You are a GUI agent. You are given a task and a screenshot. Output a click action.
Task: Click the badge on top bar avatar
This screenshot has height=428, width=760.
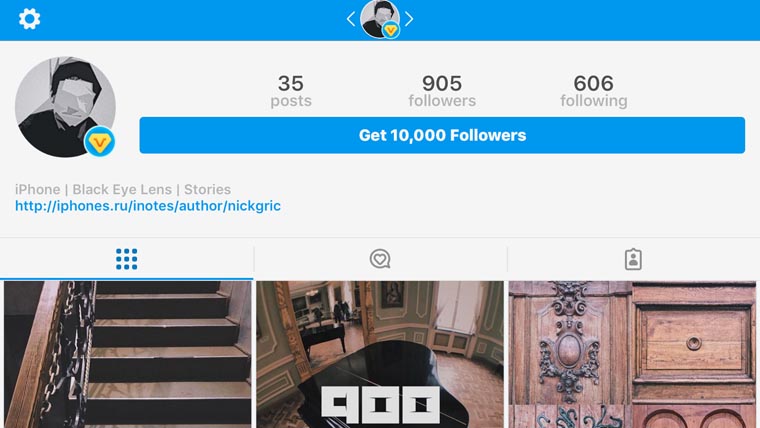point(391,30)
